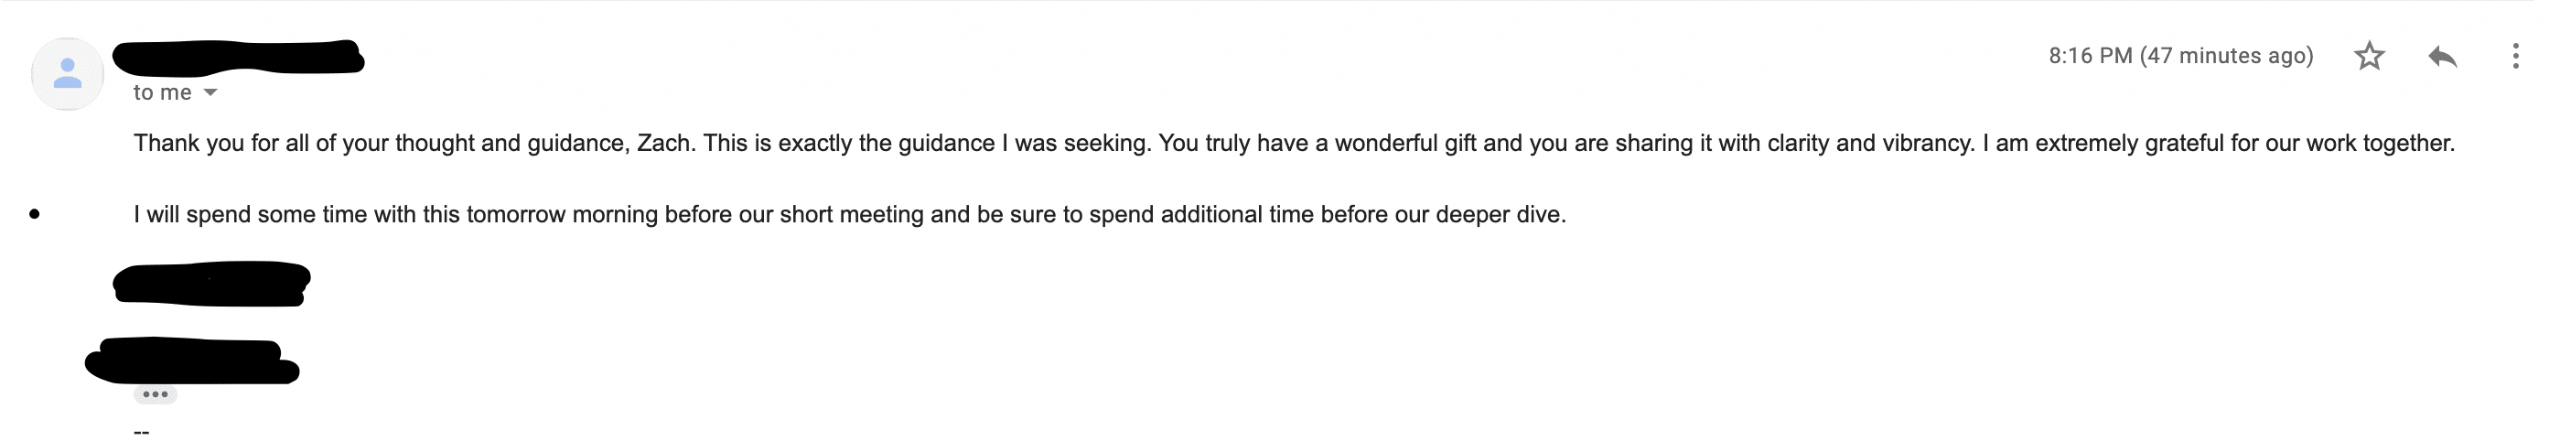Viewport: 2560px width, 441px height.
Task: Click the redacted name just below message body
Action: [211, 283]
